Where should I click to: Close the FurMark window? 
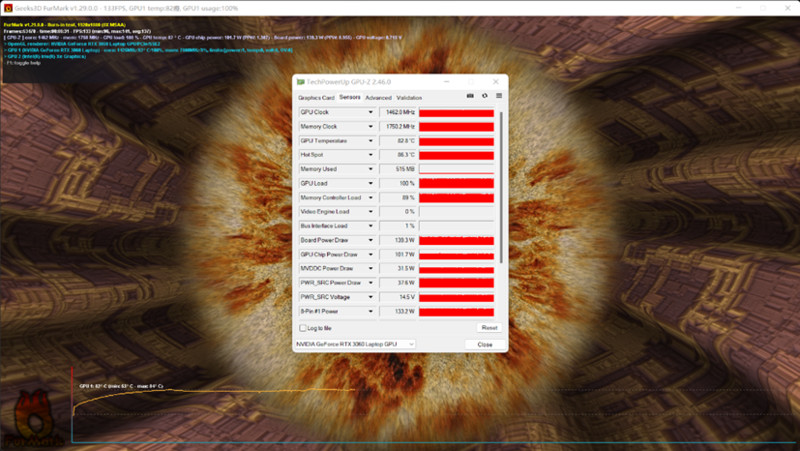click(787, 8)
